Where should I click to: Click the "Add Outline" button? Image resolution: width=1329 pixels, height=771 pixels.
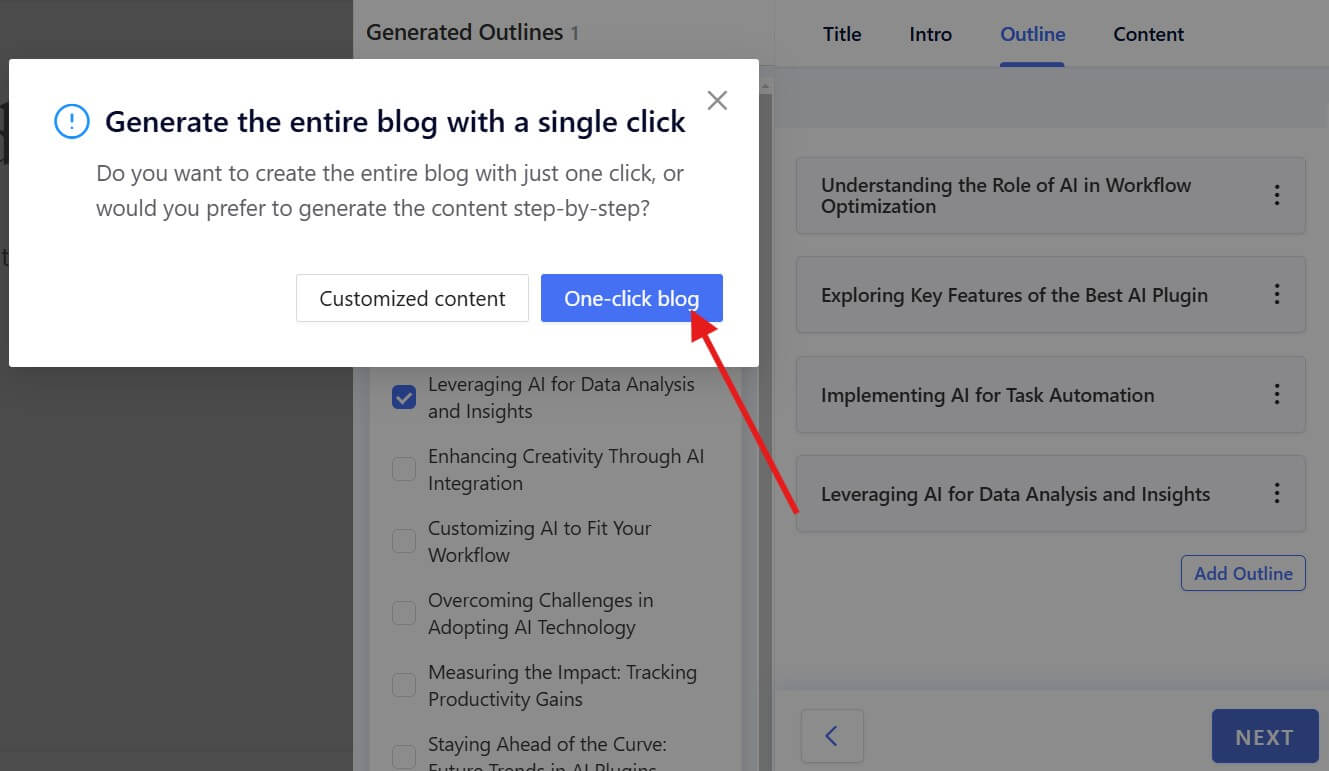(x=1243, y=573)
